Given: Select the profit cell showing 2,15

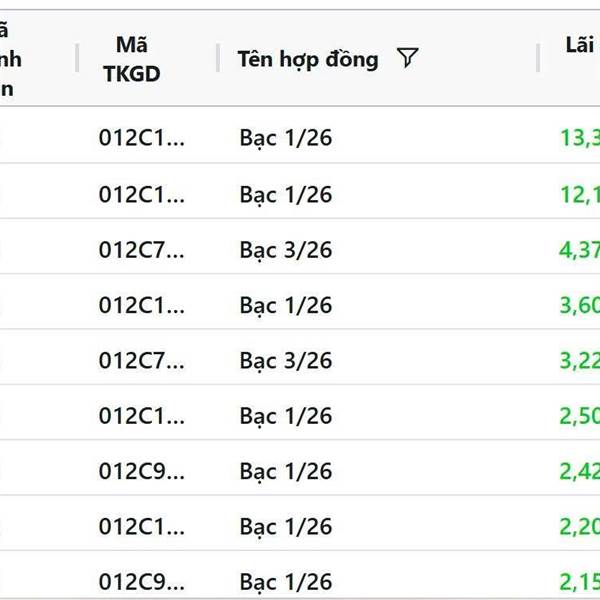Looking at the screenshot, I should 579,581.
